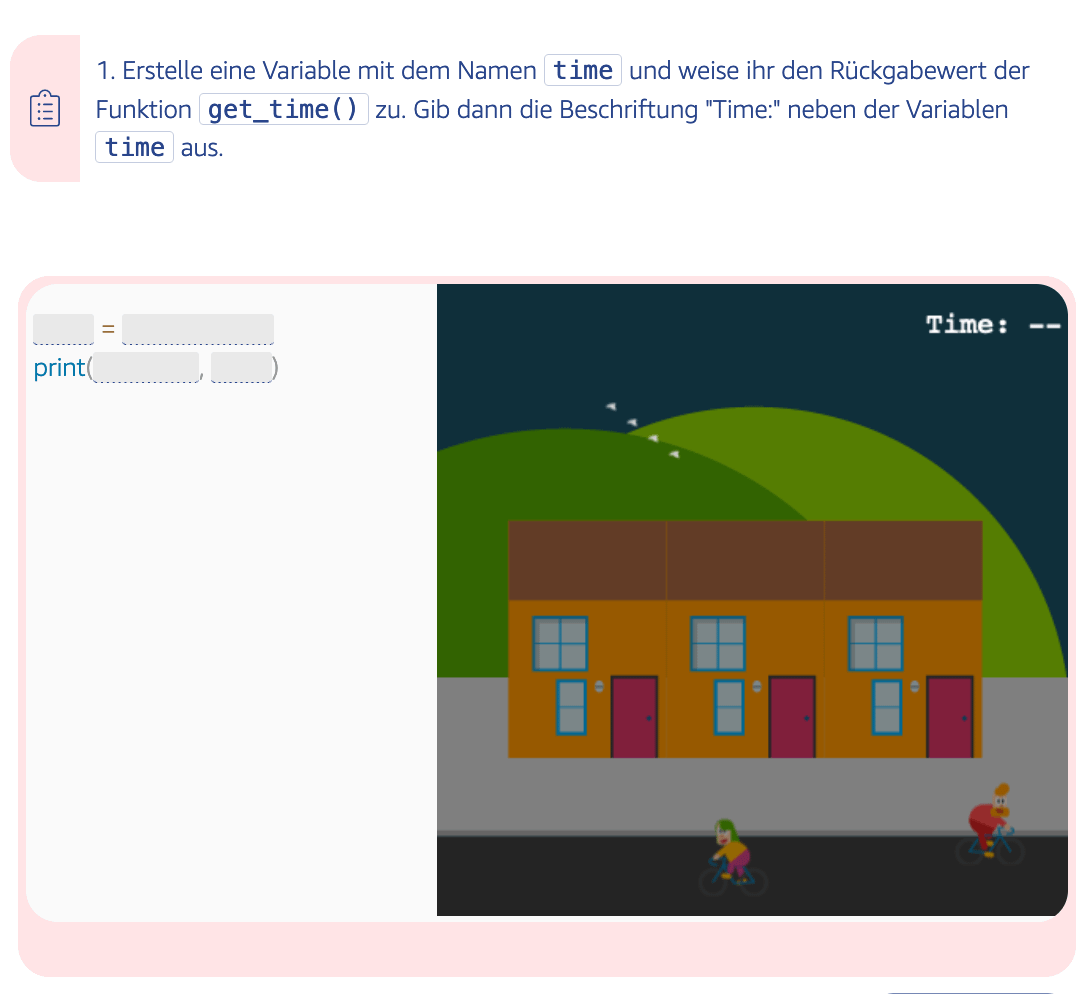Select the leftmost upstairs window
The height and width of the screenshot is (994, 1088).
[561, 645]
